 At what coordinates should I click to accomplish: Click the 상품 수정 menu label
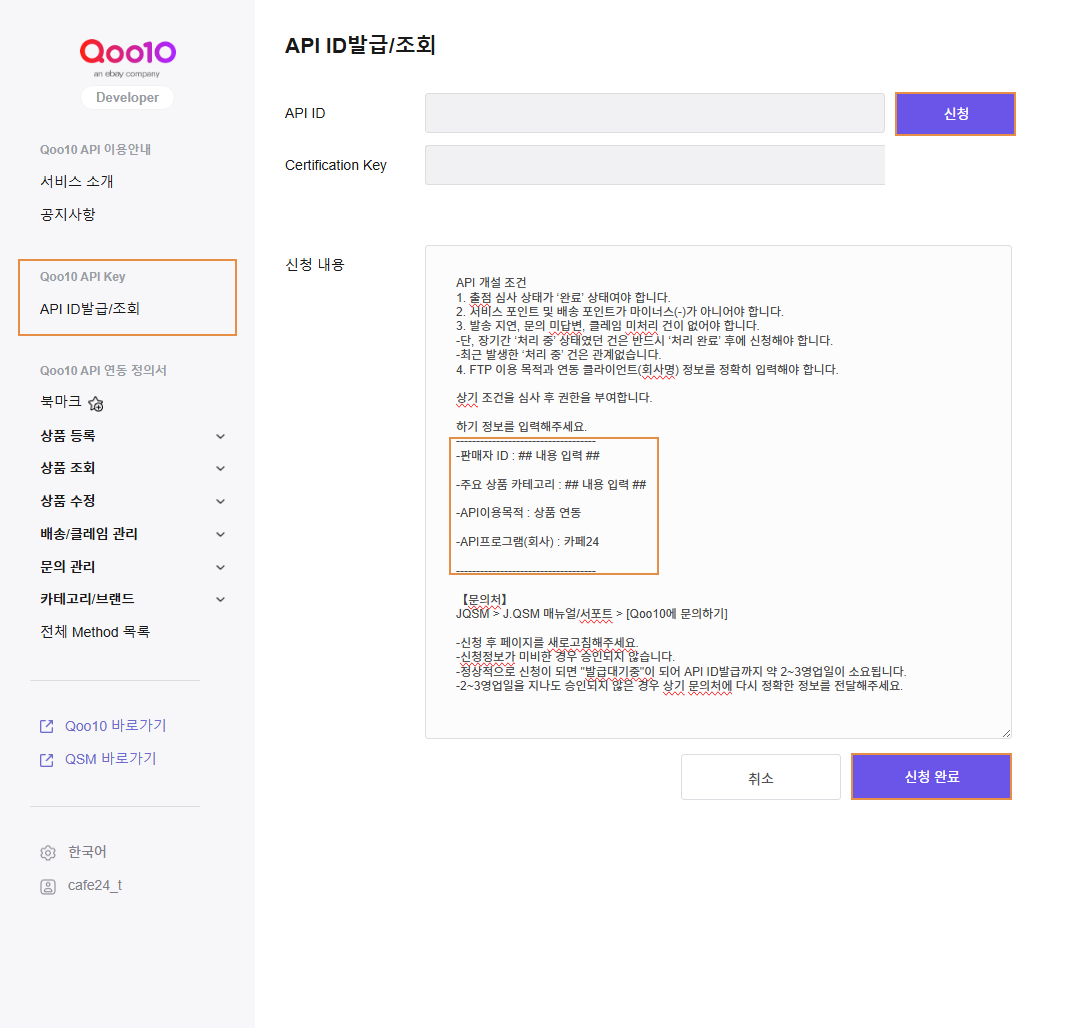(x=68, y=501)
